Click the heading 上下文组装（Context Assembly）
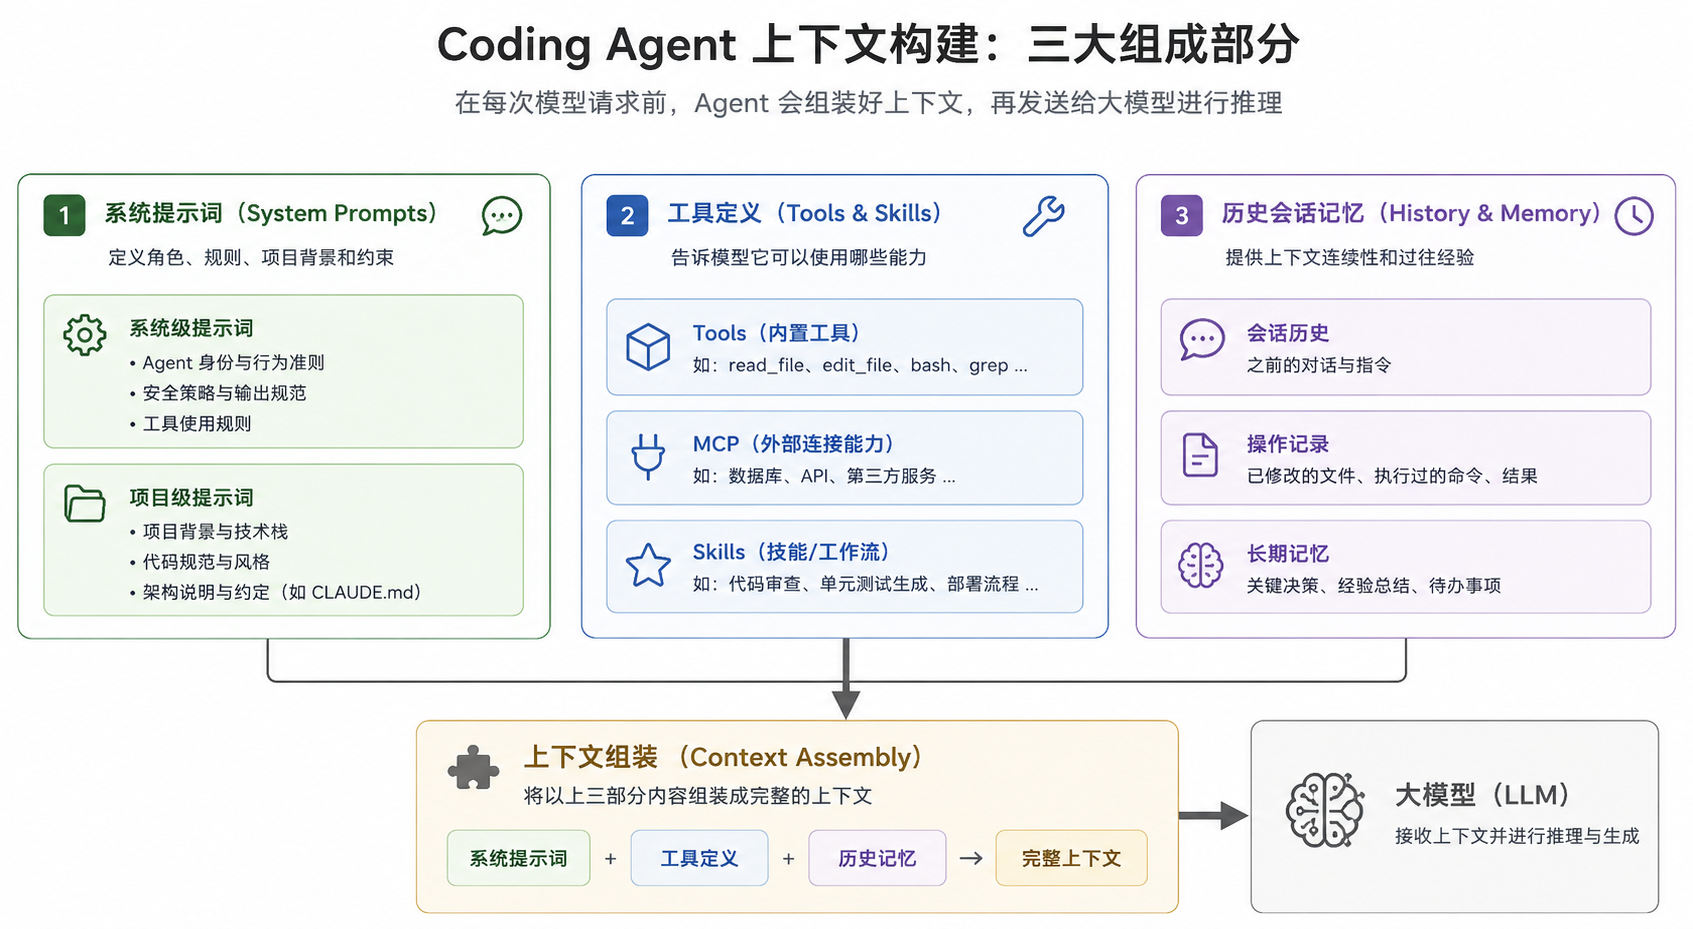Image resolution: width=1693 pixels, height=929 pixels. tap(722, 757)
